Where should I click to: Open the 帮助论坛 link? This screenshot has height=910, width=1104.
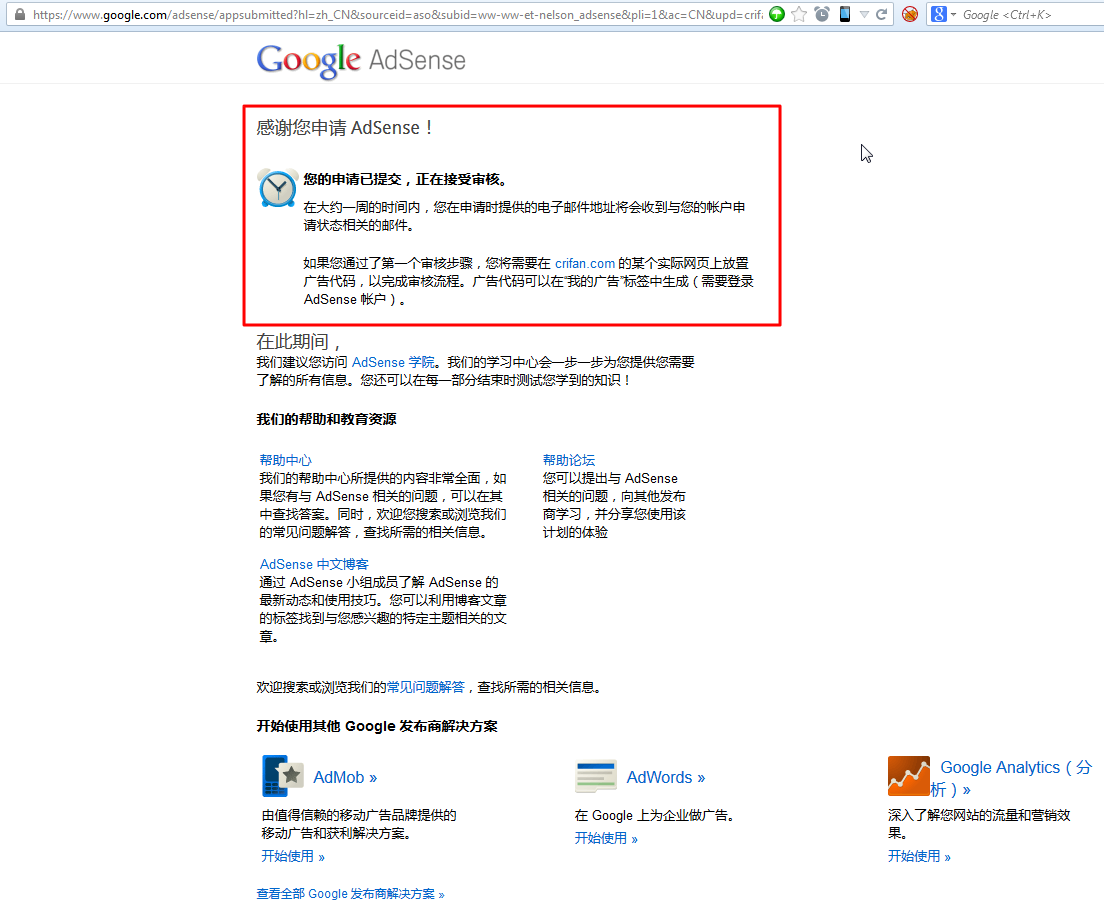[569, 460]
